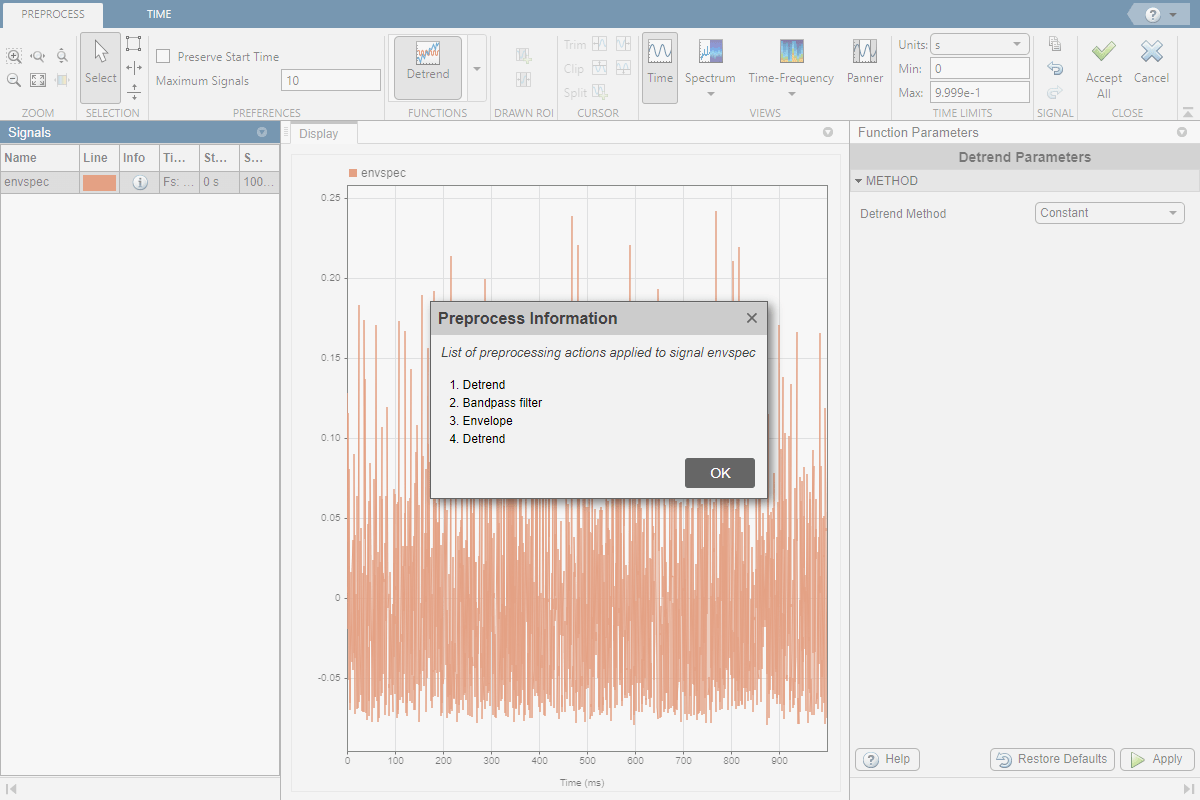
Task: Open info icon for envspec signal
Action: pyautogui.click(x=140, y=182)
